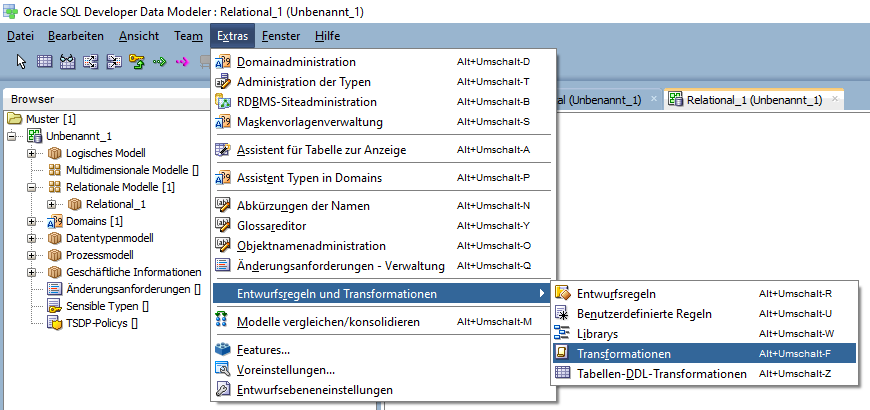Click the Abkürzungen der Namen icon

pos(222,206)
